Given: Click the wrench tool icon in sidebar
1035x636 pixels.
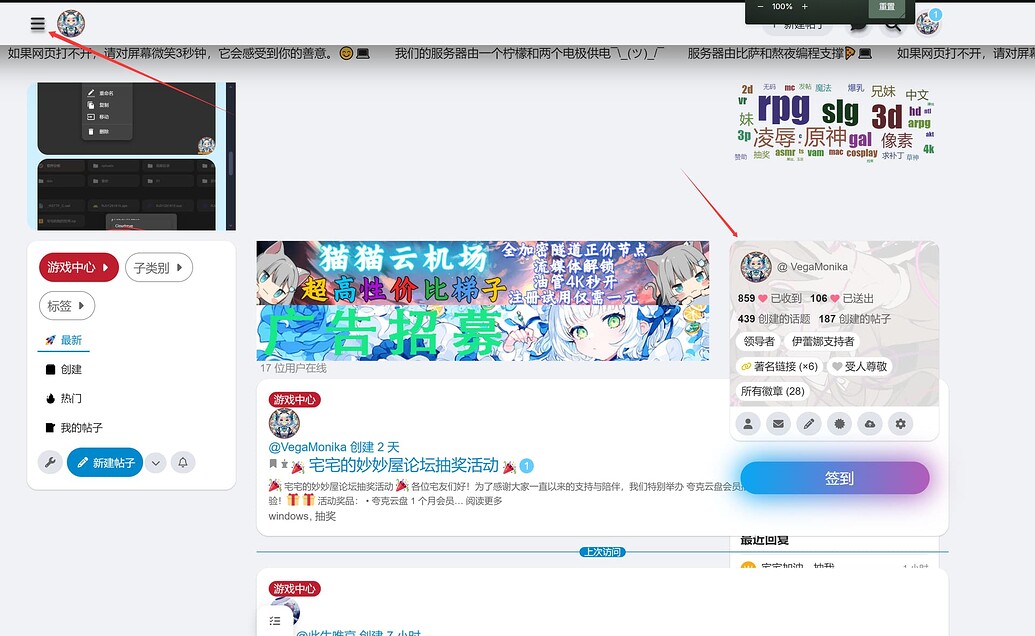Looking at the screenshot, I should (x=50, y=462).
